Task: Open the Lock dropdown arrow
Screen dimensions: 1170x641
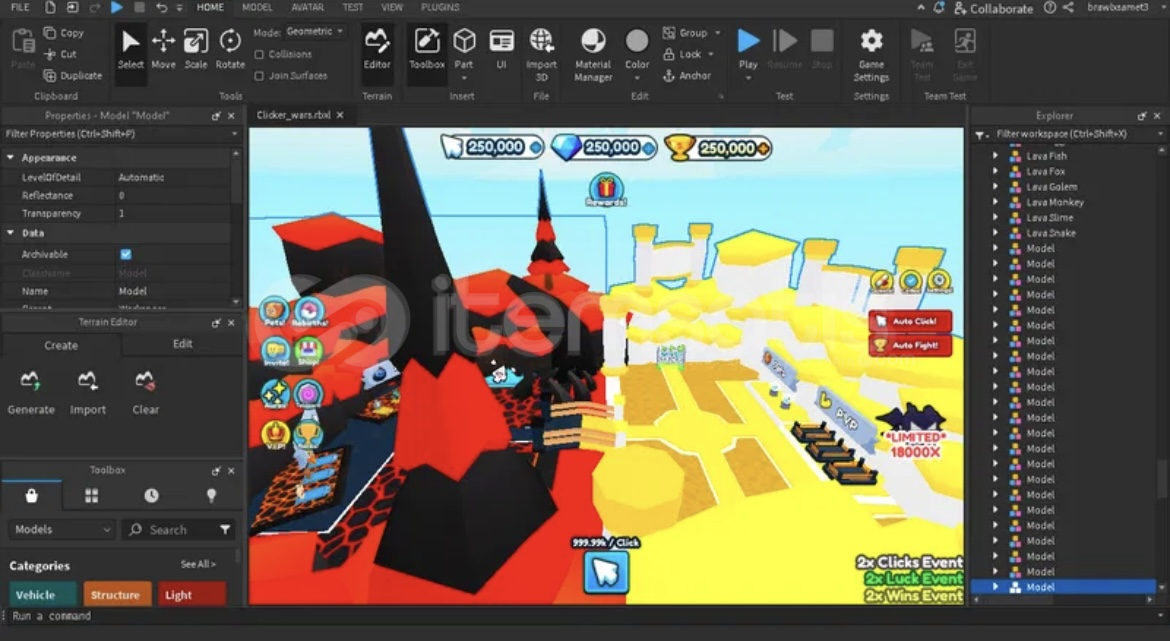Action: (710, 54)
